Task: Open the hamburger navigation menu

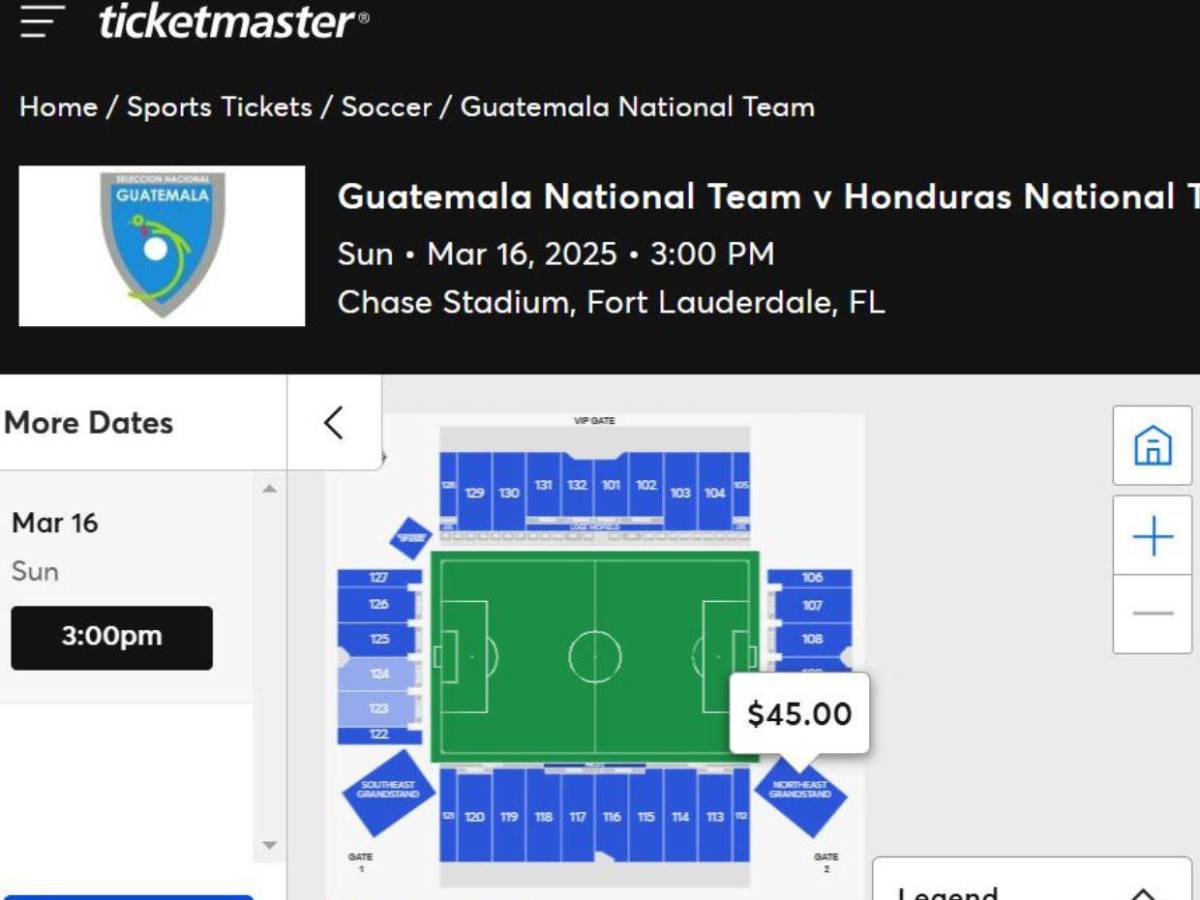Action: pyautogui.click(x=38, y=22)
